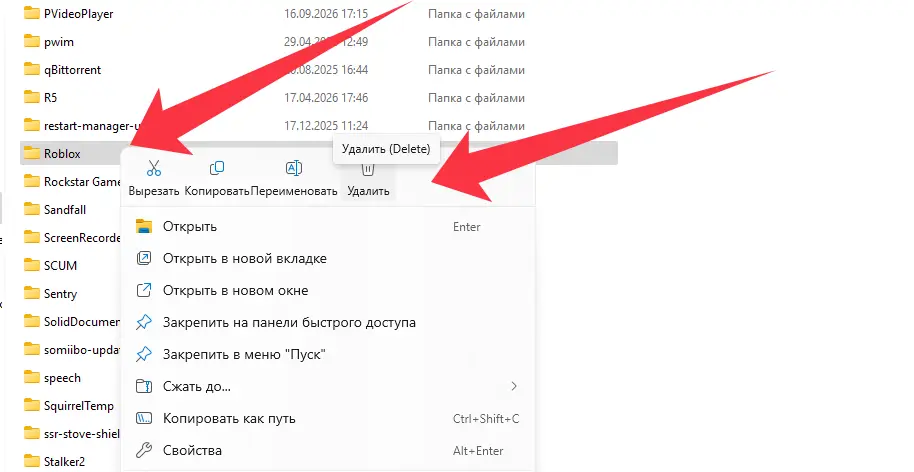Viewport: 914px width, 472px height.
Task: Select the pwim folder name
Action: click(x=59, y=43)
